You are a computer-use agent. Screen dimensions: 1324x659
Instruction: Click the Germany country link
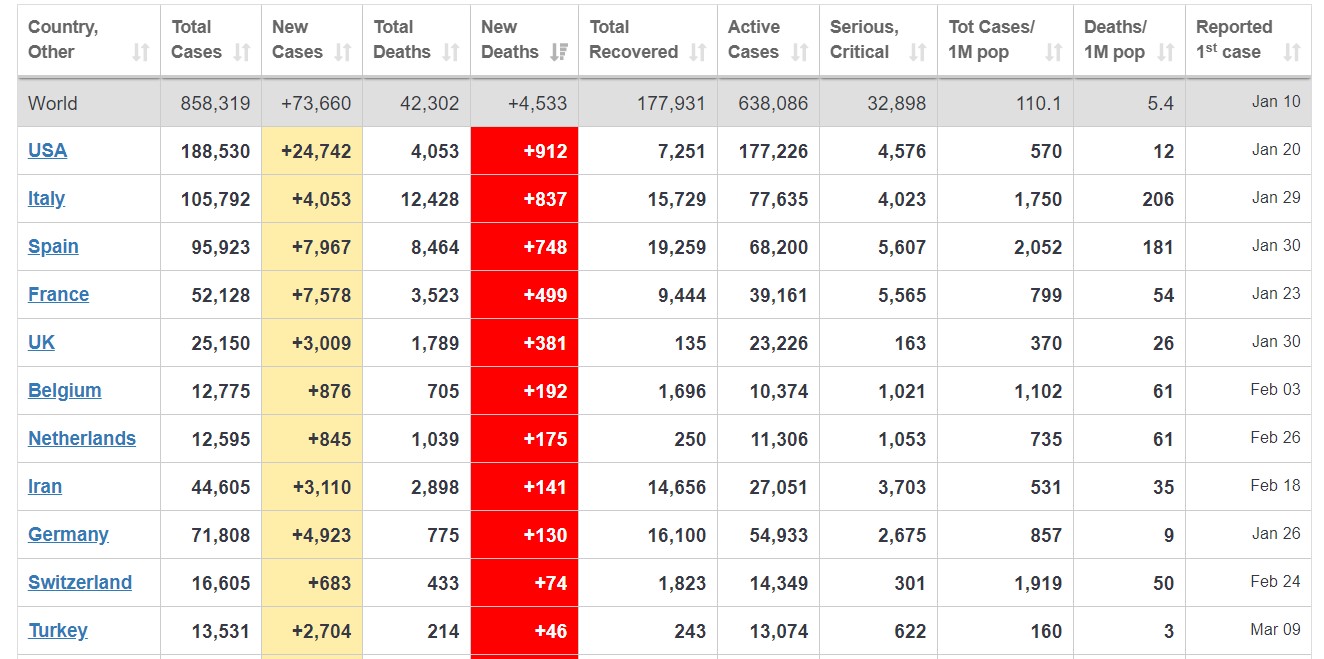68,535
